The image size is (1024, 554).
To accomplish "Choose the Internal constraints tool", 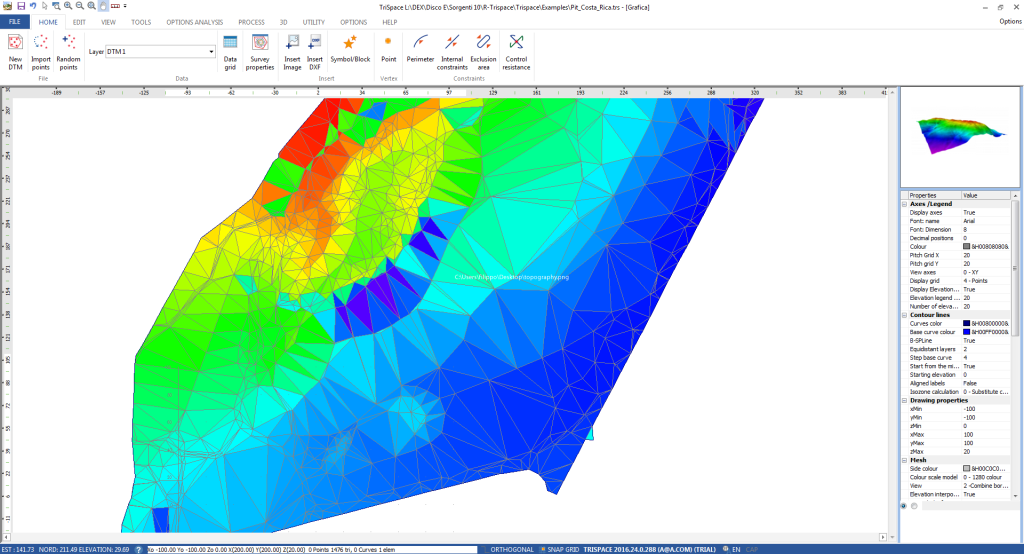I will point(452,49).
